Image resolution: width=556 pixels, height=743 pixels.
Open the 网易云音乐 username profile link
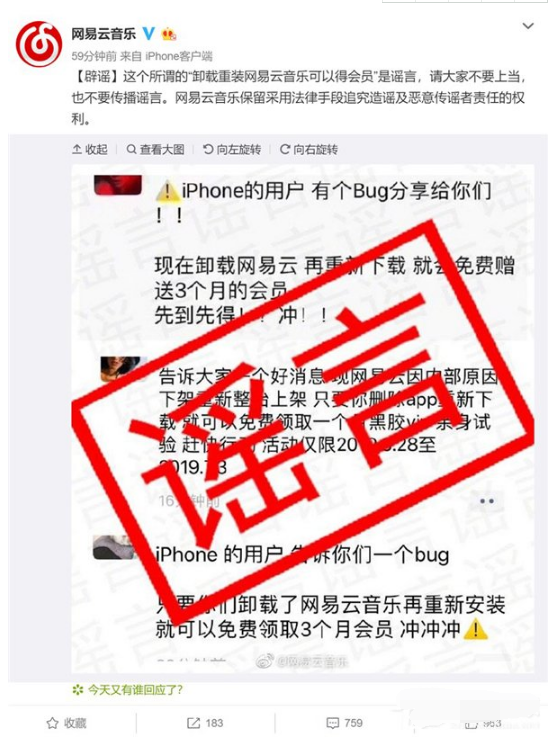(x=104, y=34)
